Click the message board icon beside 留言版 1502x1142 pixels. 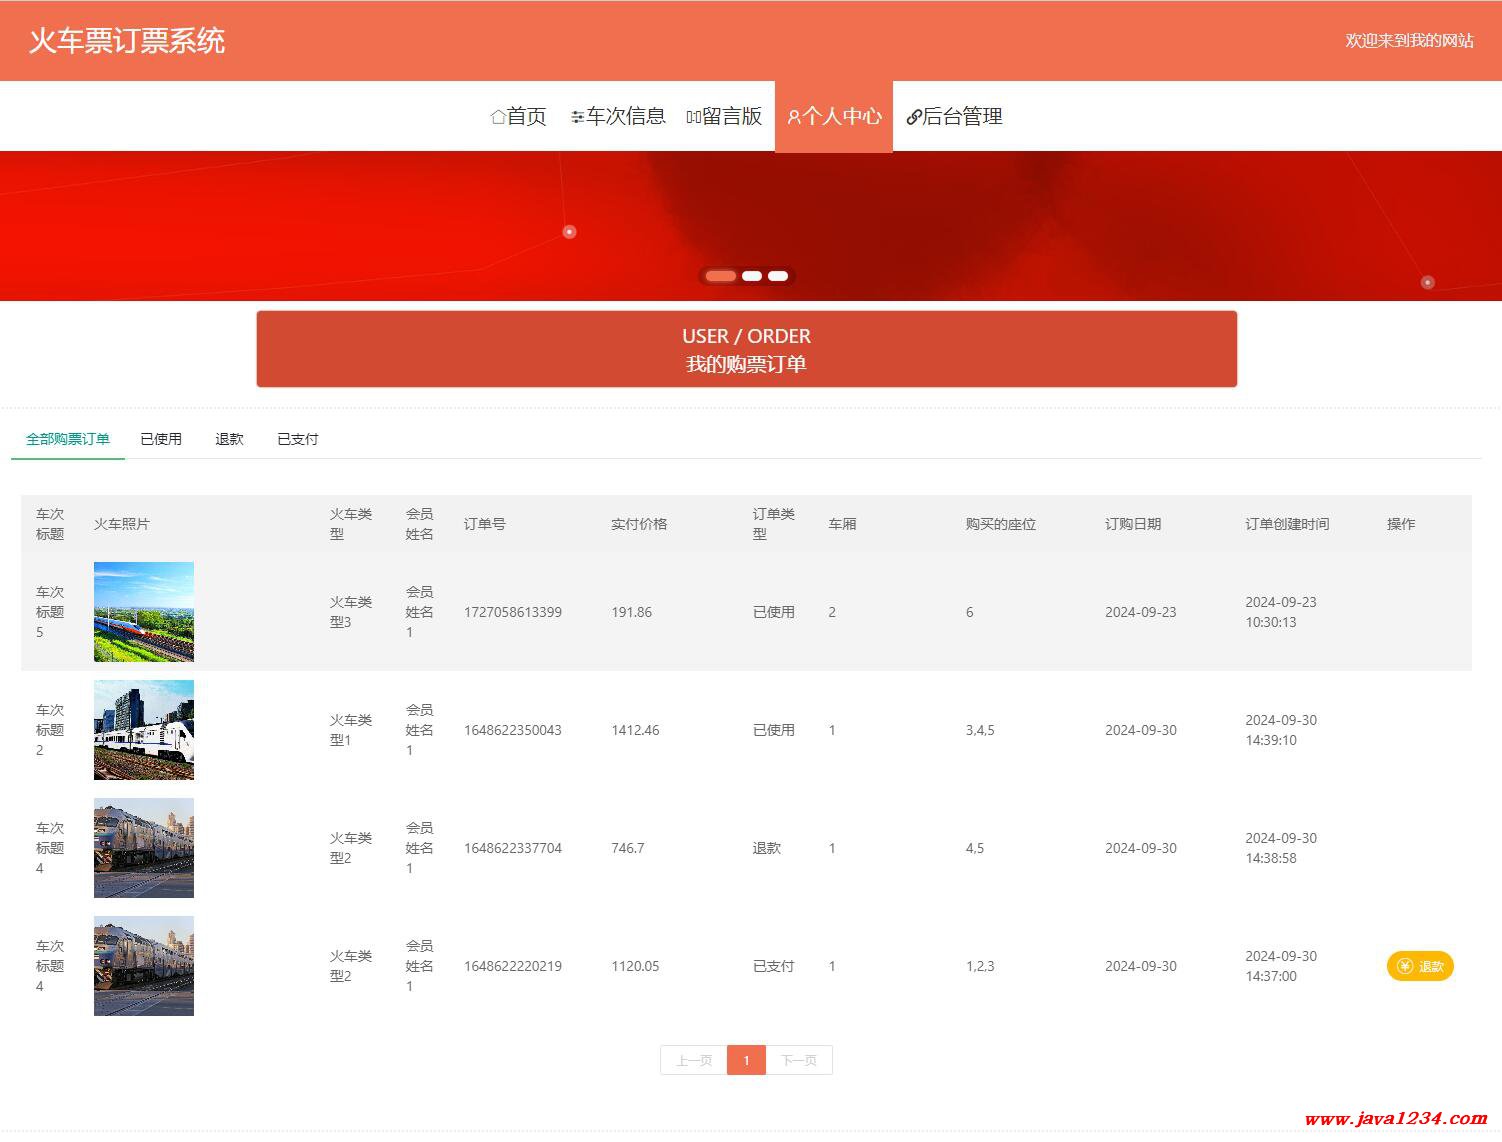tap(693, 117)
